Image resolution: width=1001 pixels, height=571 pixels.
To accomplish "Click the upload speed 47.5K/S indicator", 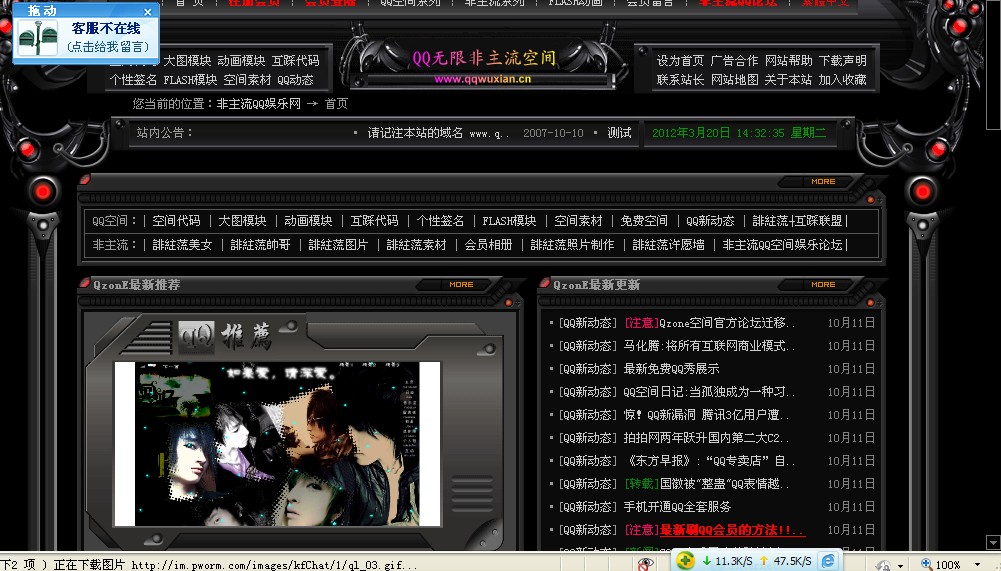I will pos(785,561).
